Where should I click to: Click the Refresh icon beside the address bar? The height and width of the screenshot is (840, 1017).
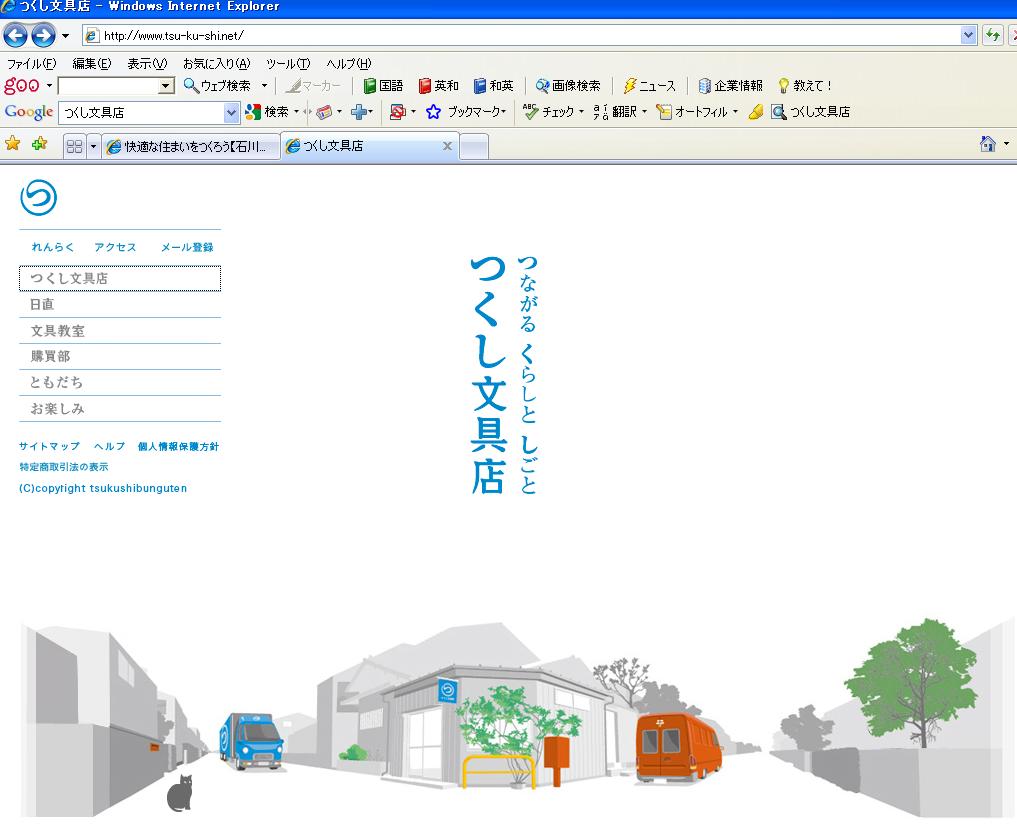pyautogui.click(x=992, y=36)
